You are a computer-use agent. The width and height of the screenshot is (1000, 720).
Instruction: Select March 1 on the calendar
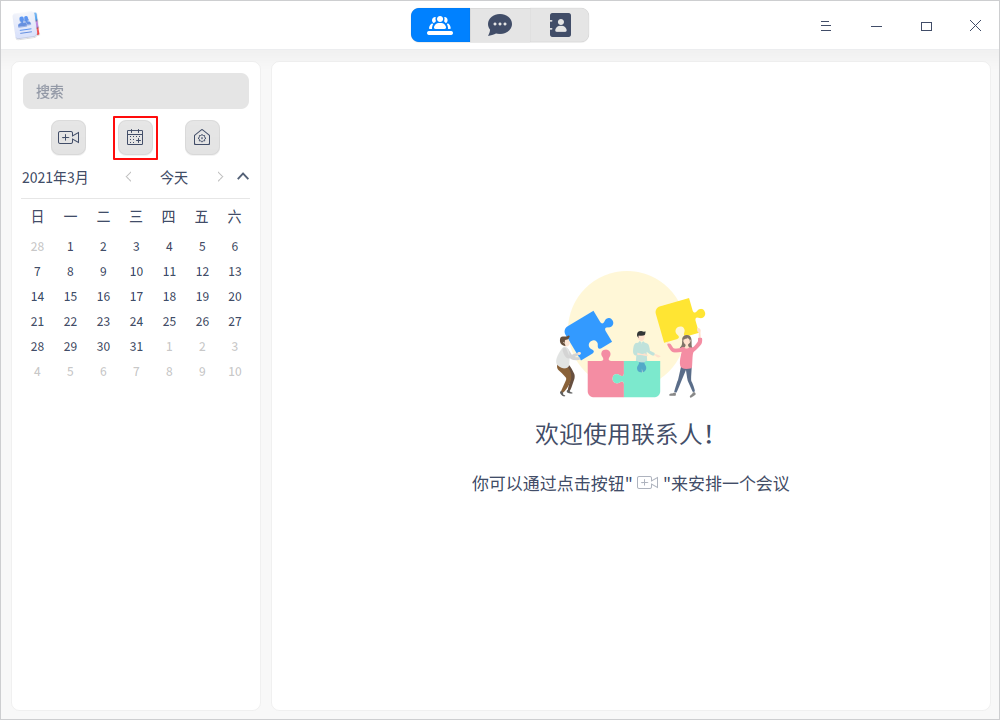click(70, 247)
